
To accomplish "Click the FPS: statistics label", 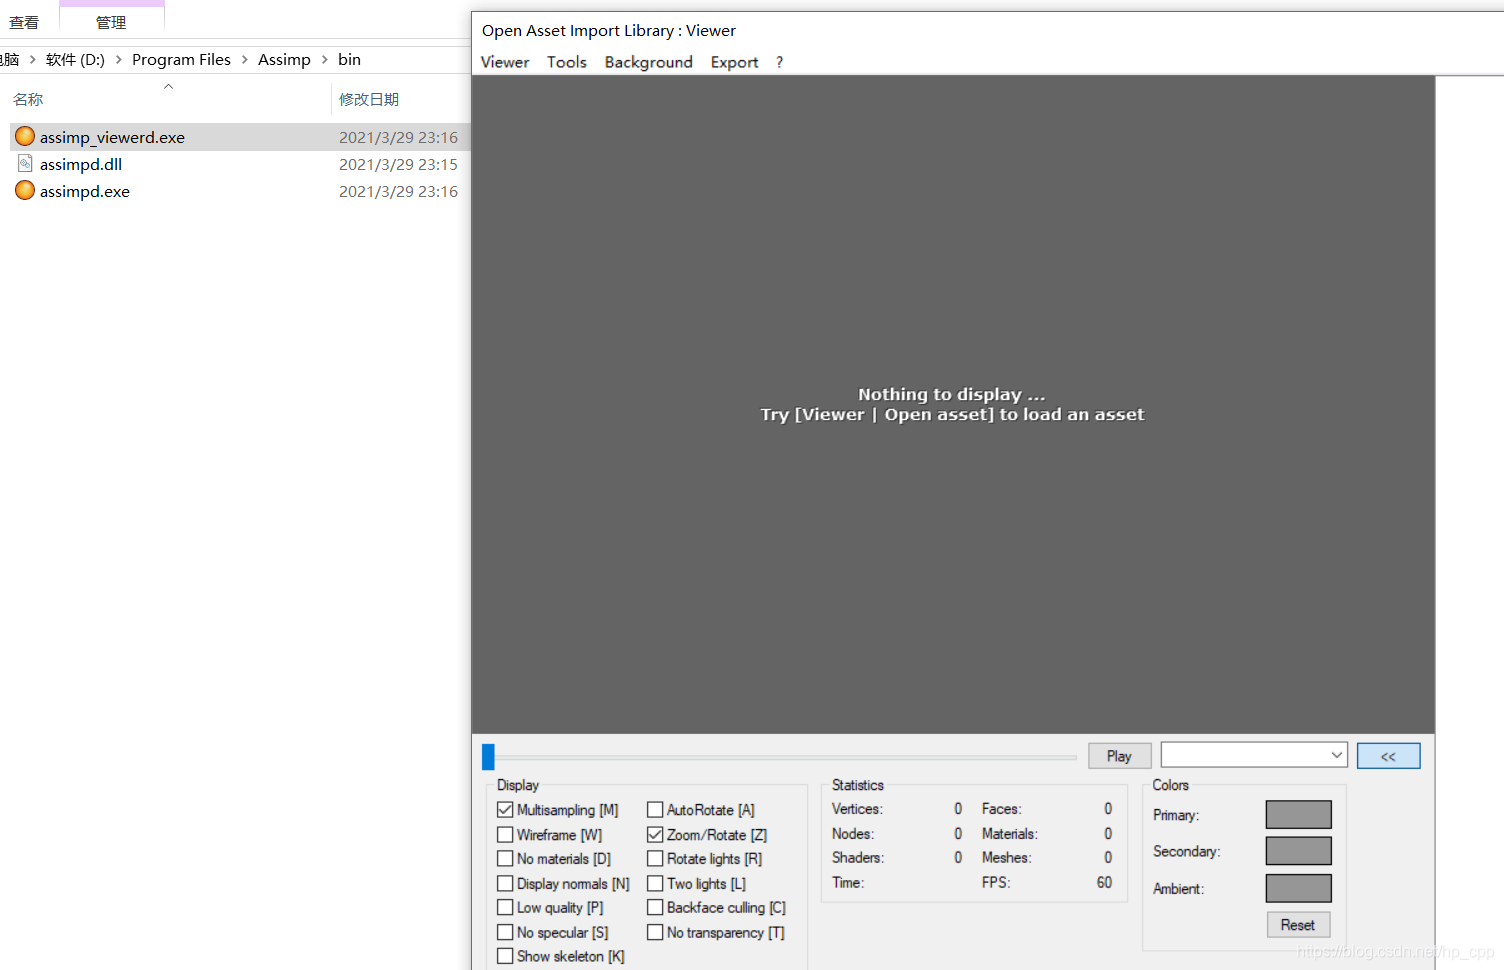I will (x=996, y=883).
